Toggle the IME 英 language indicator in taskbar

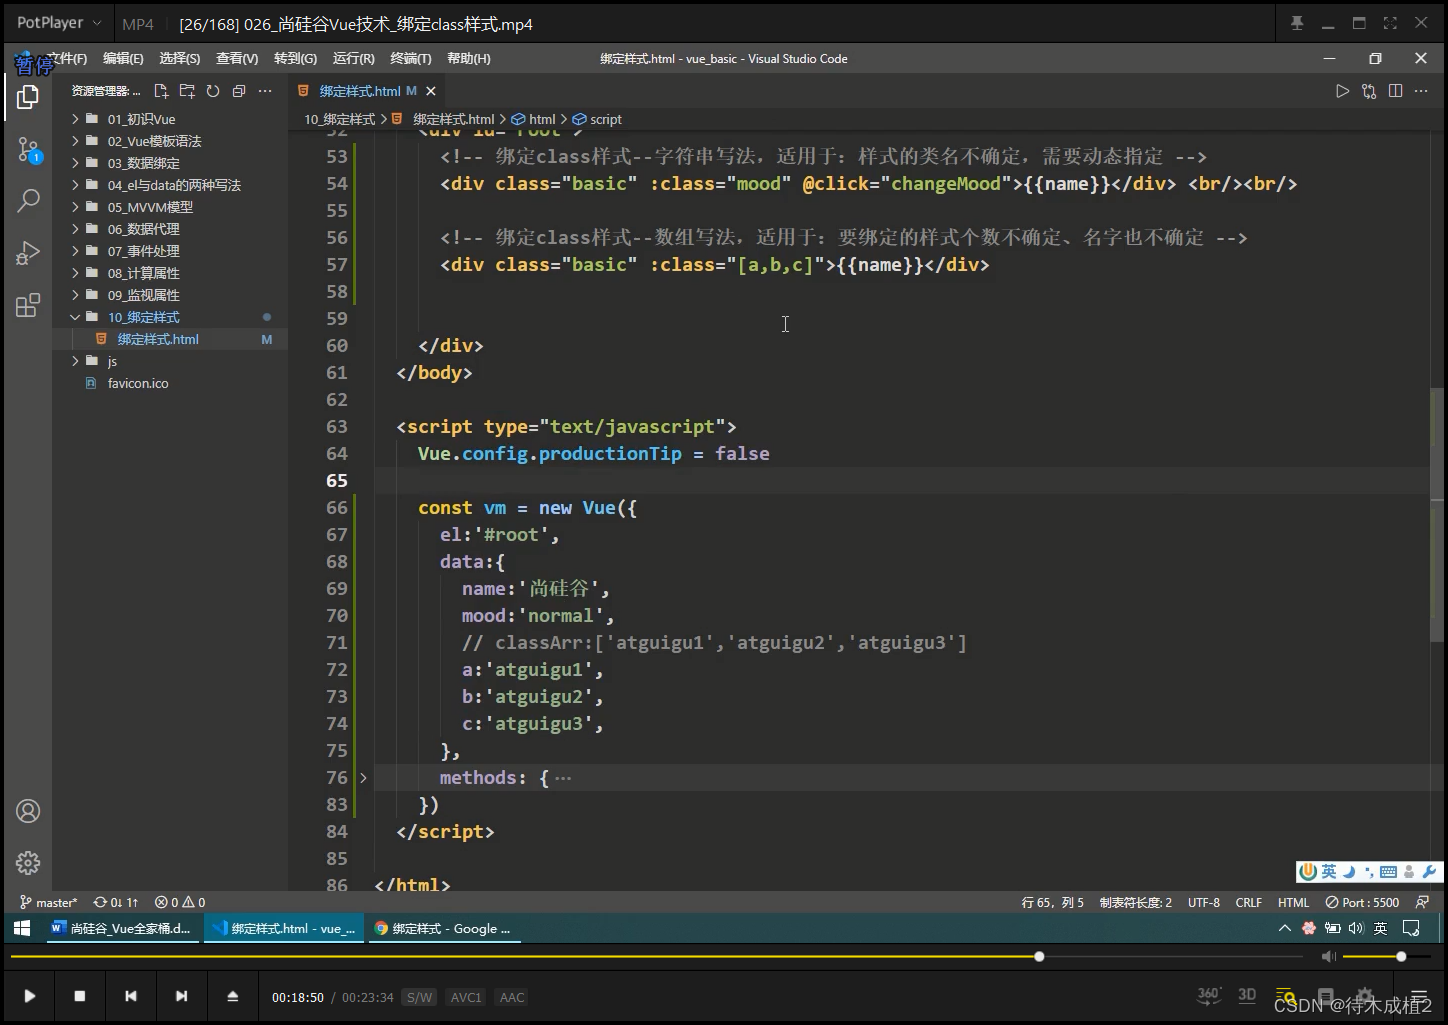click(x=1380, y=928)
